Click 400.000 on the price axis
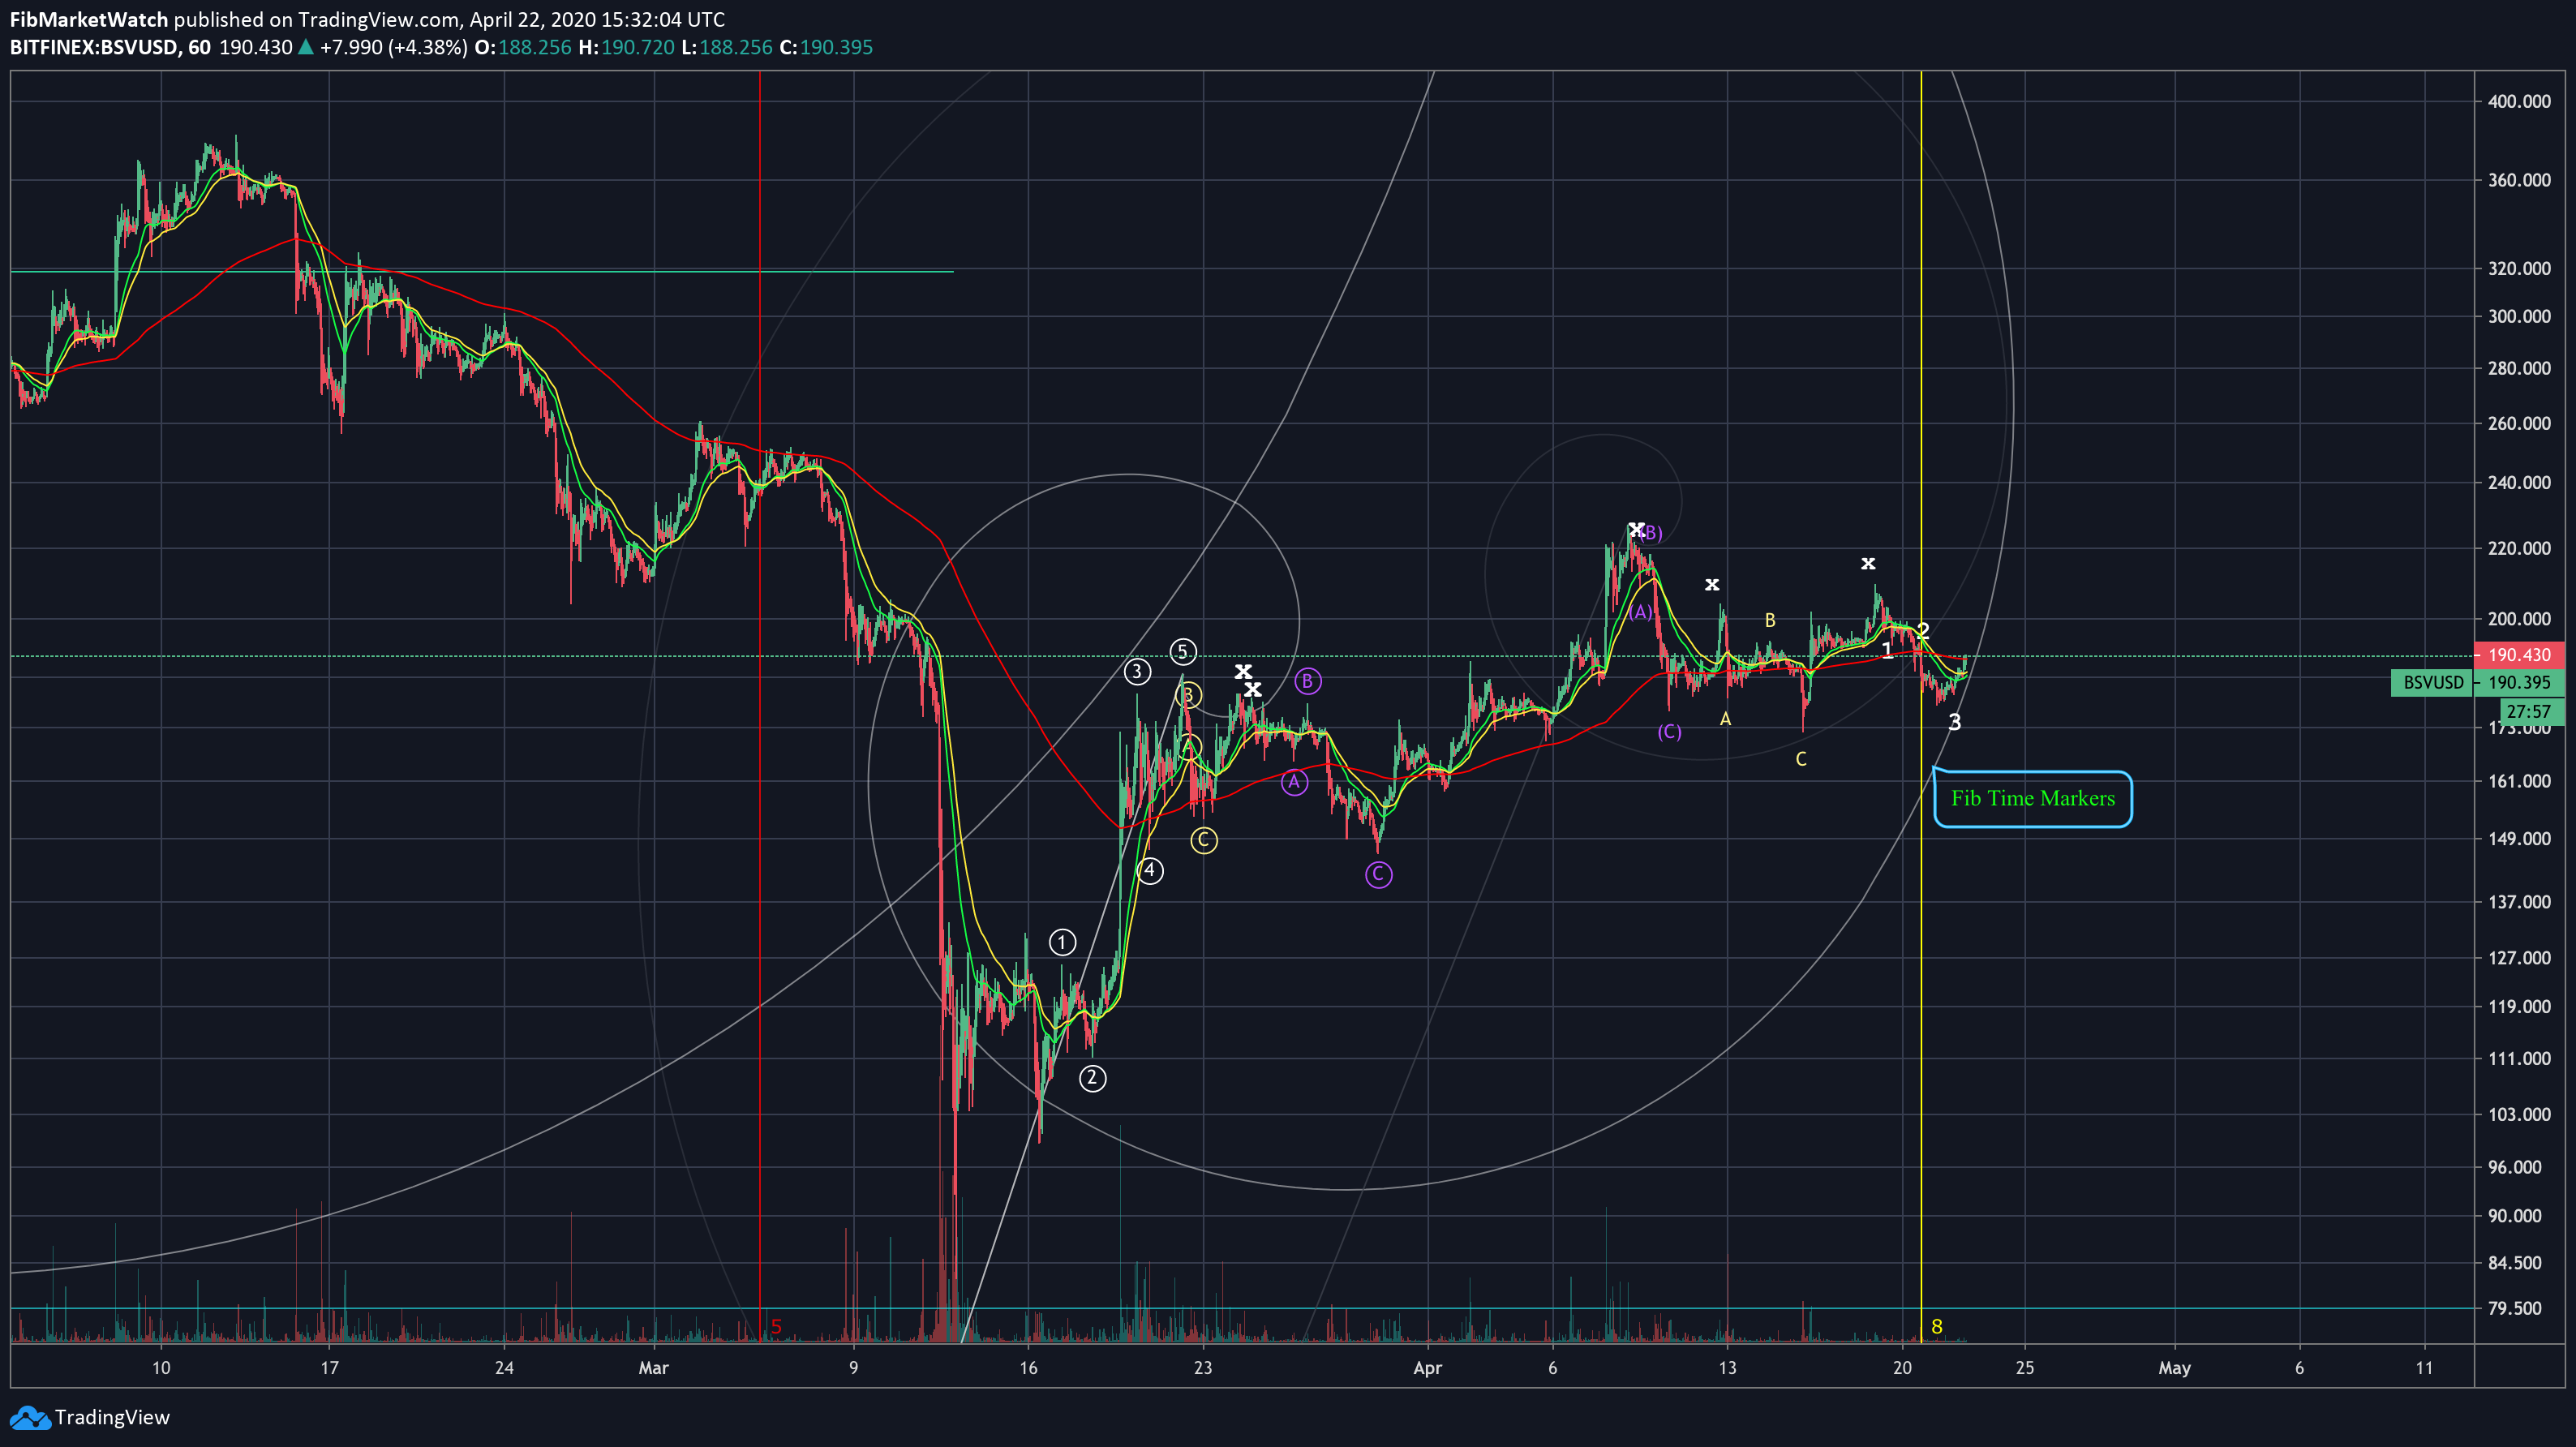 click(2519, 101)
